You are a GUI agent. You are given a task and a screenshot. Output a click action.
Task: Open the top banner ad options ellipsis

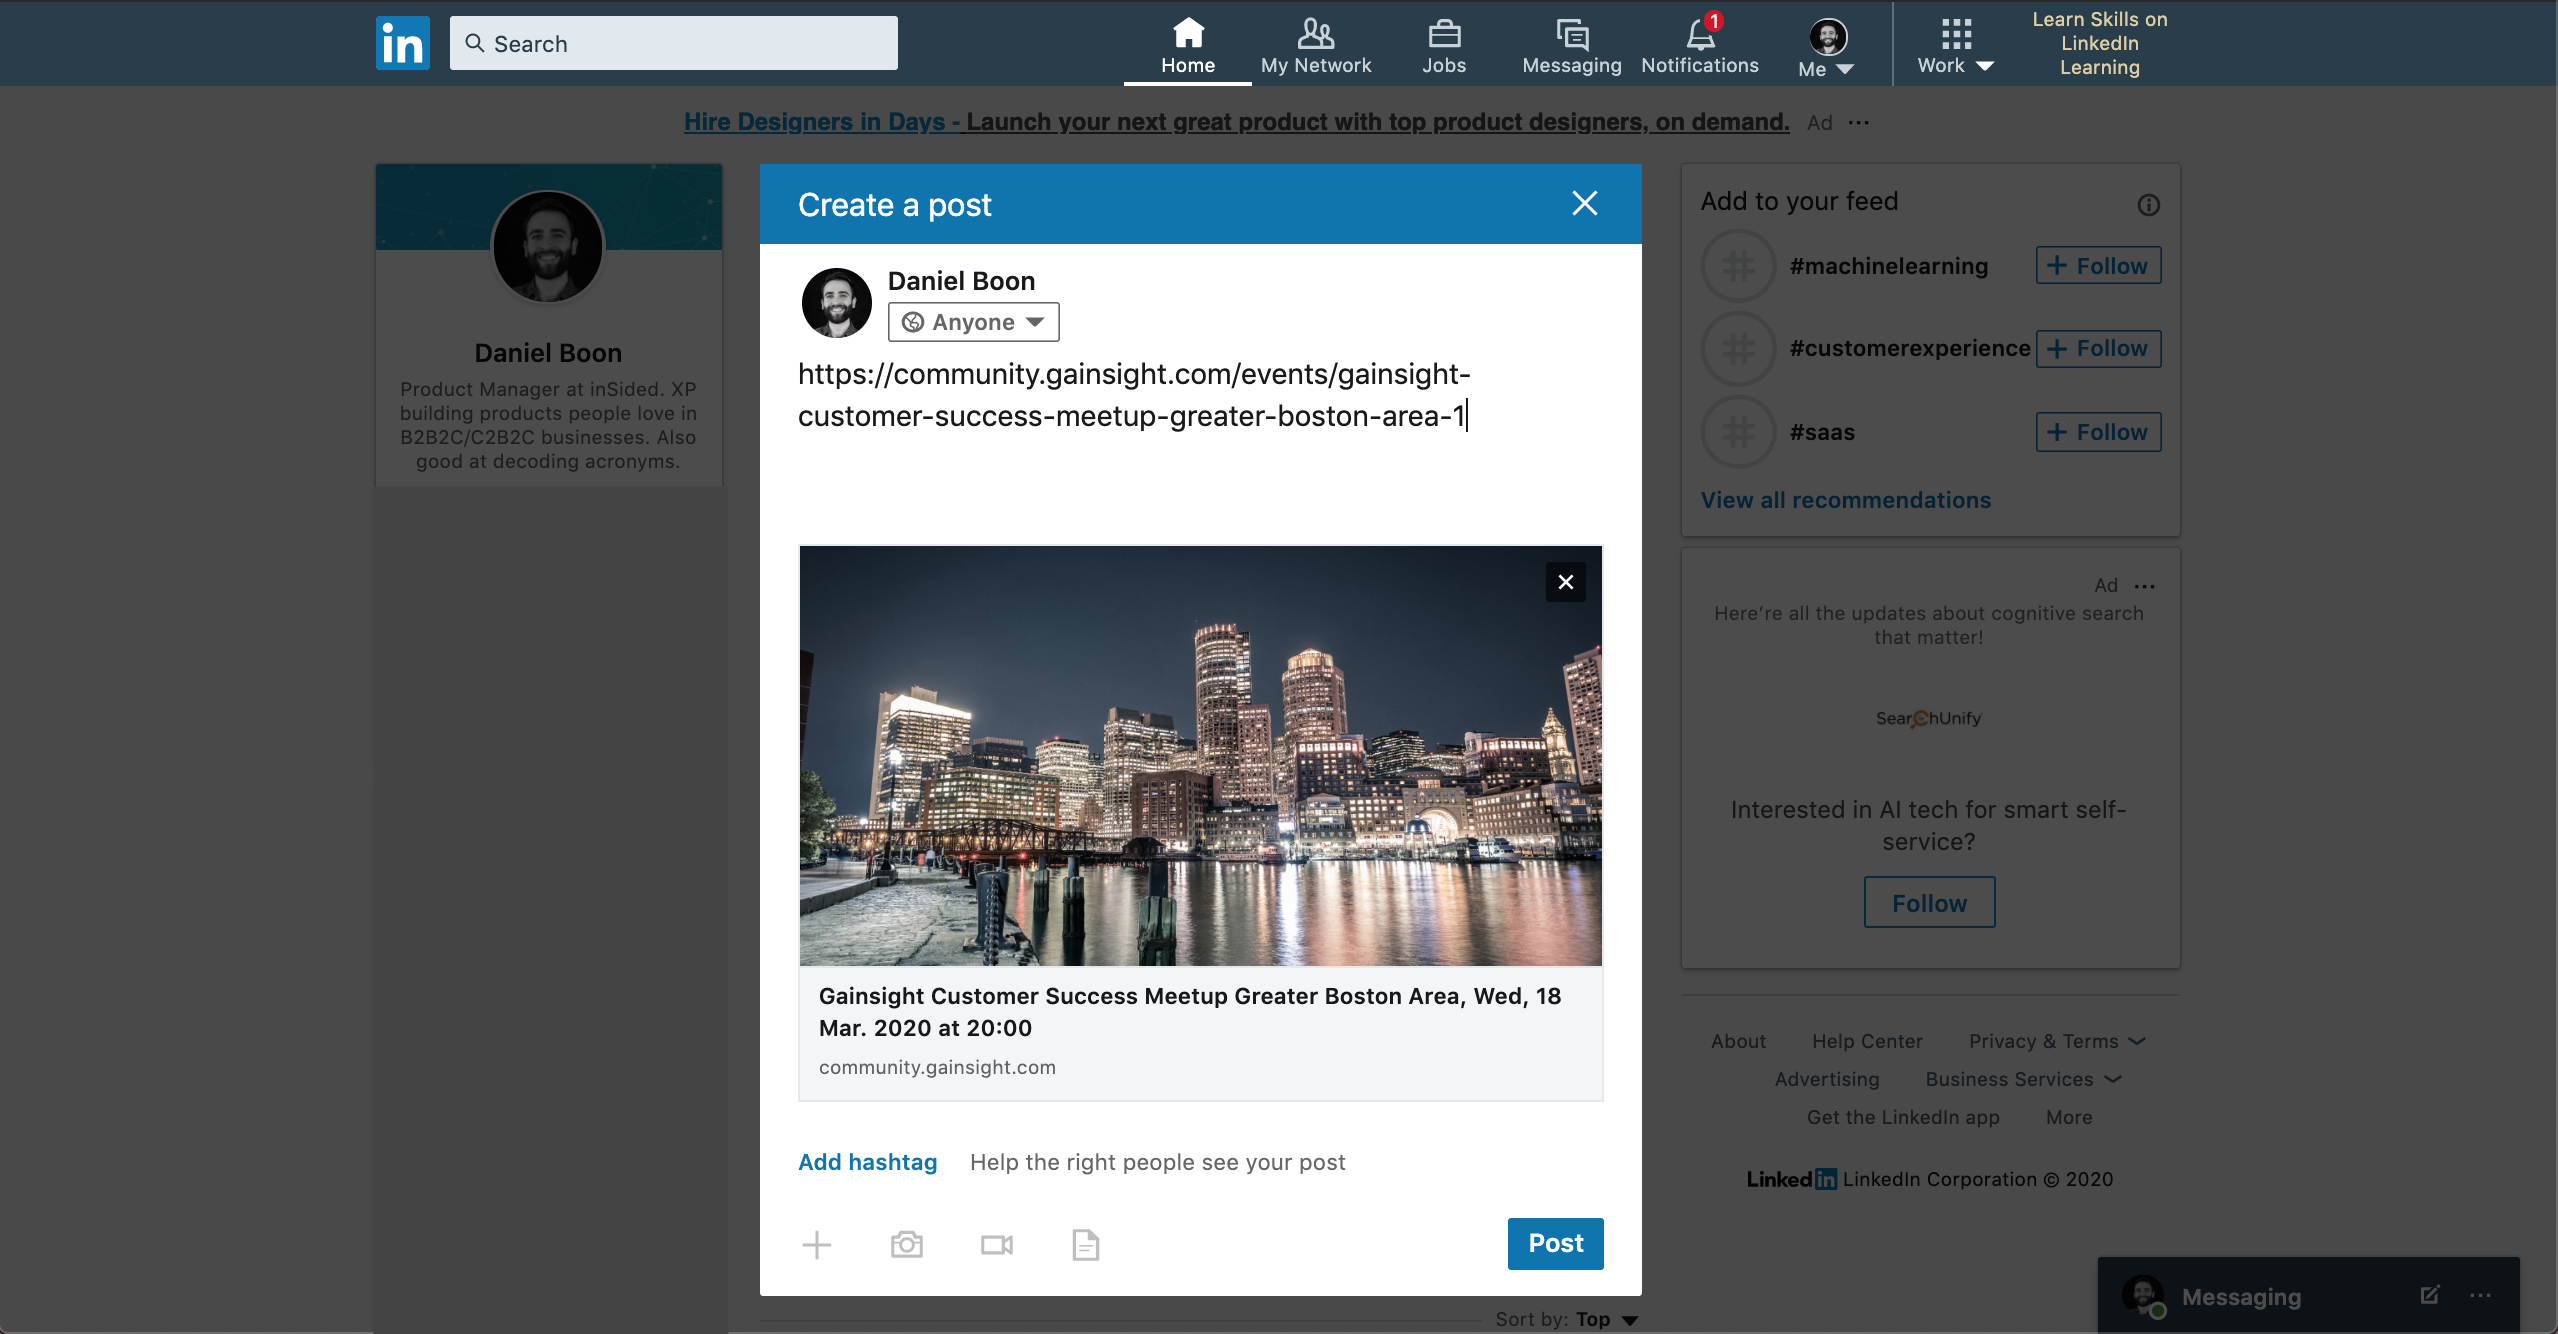tap(1859, 122)
